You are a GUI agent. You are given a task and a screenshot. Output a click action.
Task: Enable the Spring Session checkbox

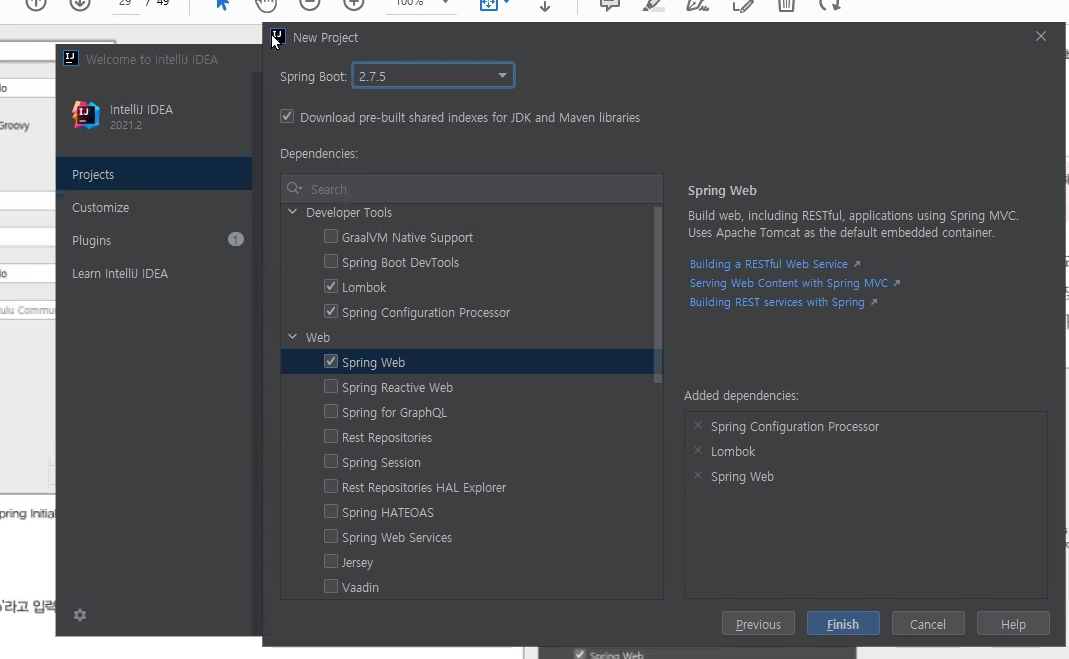tap(331, 461)
